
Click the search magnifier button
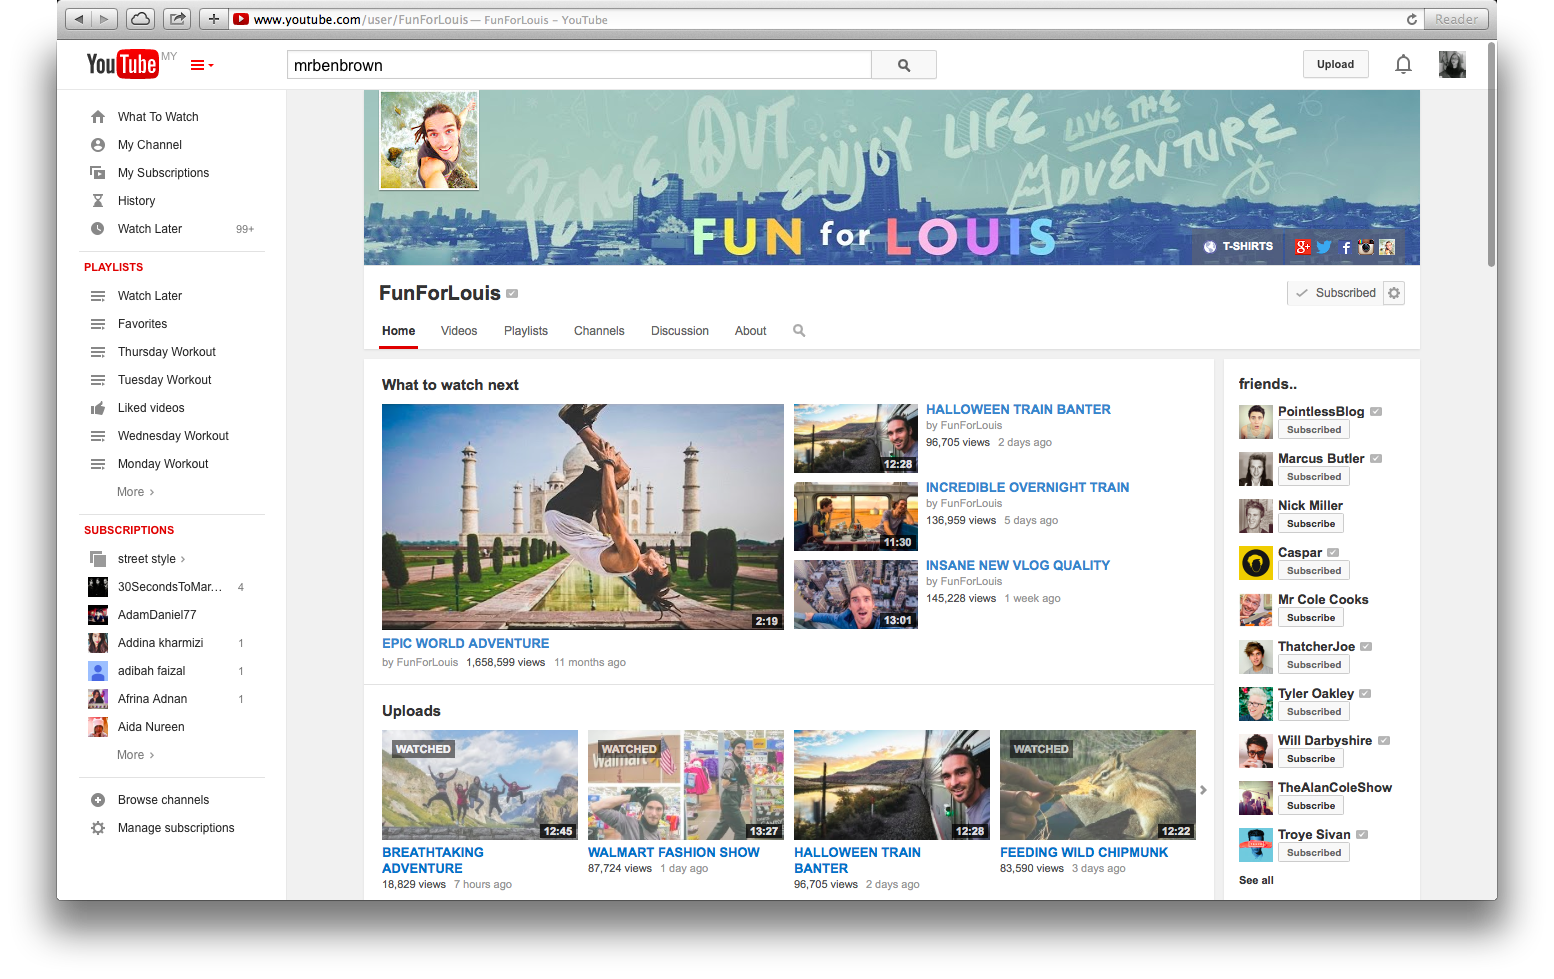point(904,65)
